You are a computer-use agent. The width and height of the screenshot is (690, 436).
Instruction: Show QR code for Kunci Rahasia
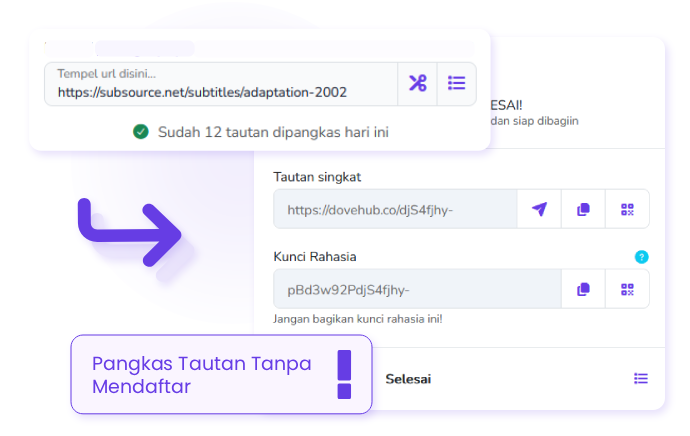[627, 289]
